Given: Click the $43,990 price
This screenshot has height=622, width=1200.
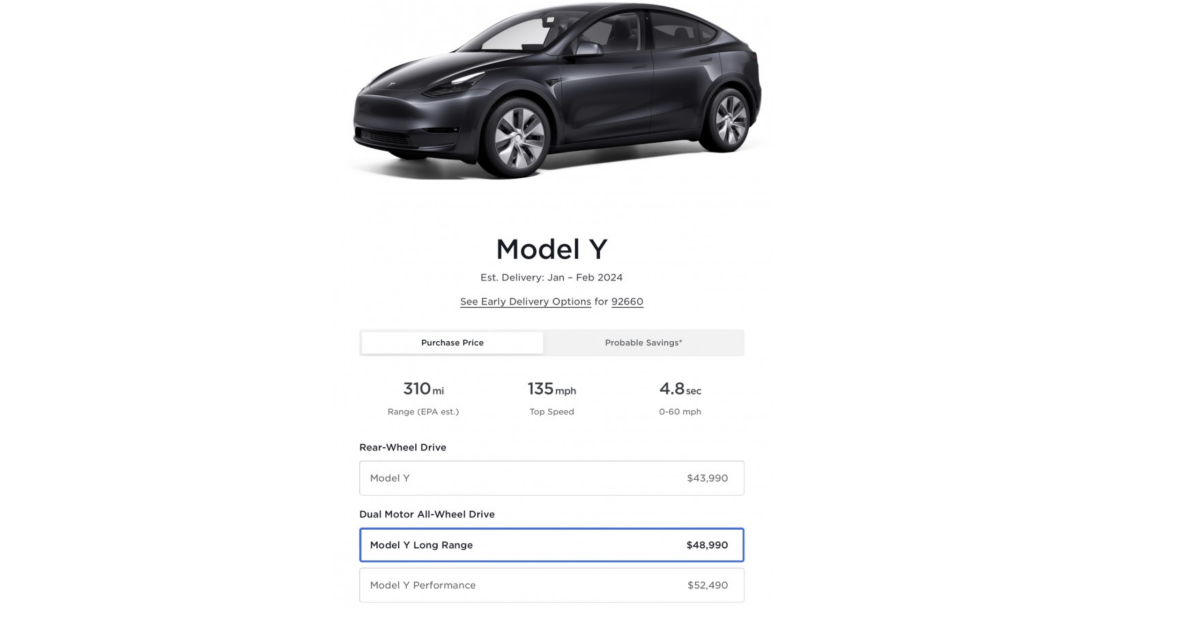Looking at the screenshot, I should coord(707,478).
